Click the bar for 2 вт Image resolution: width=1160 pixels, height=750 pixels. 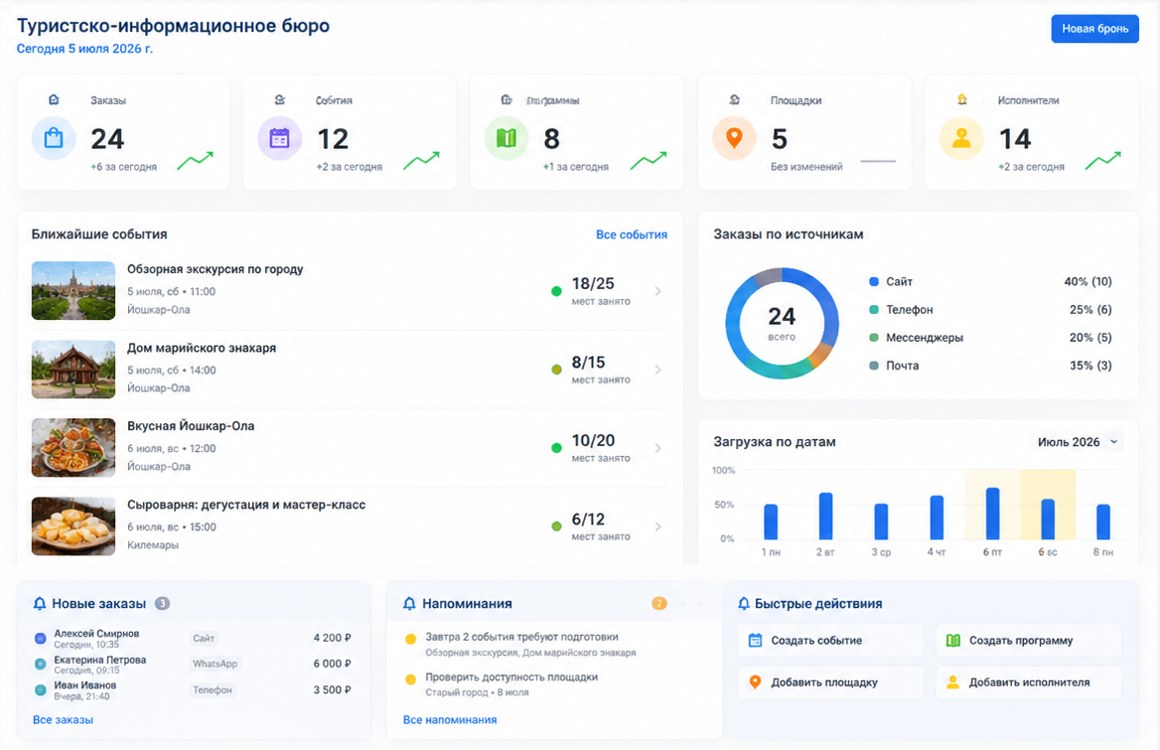[x=826, y=516]
